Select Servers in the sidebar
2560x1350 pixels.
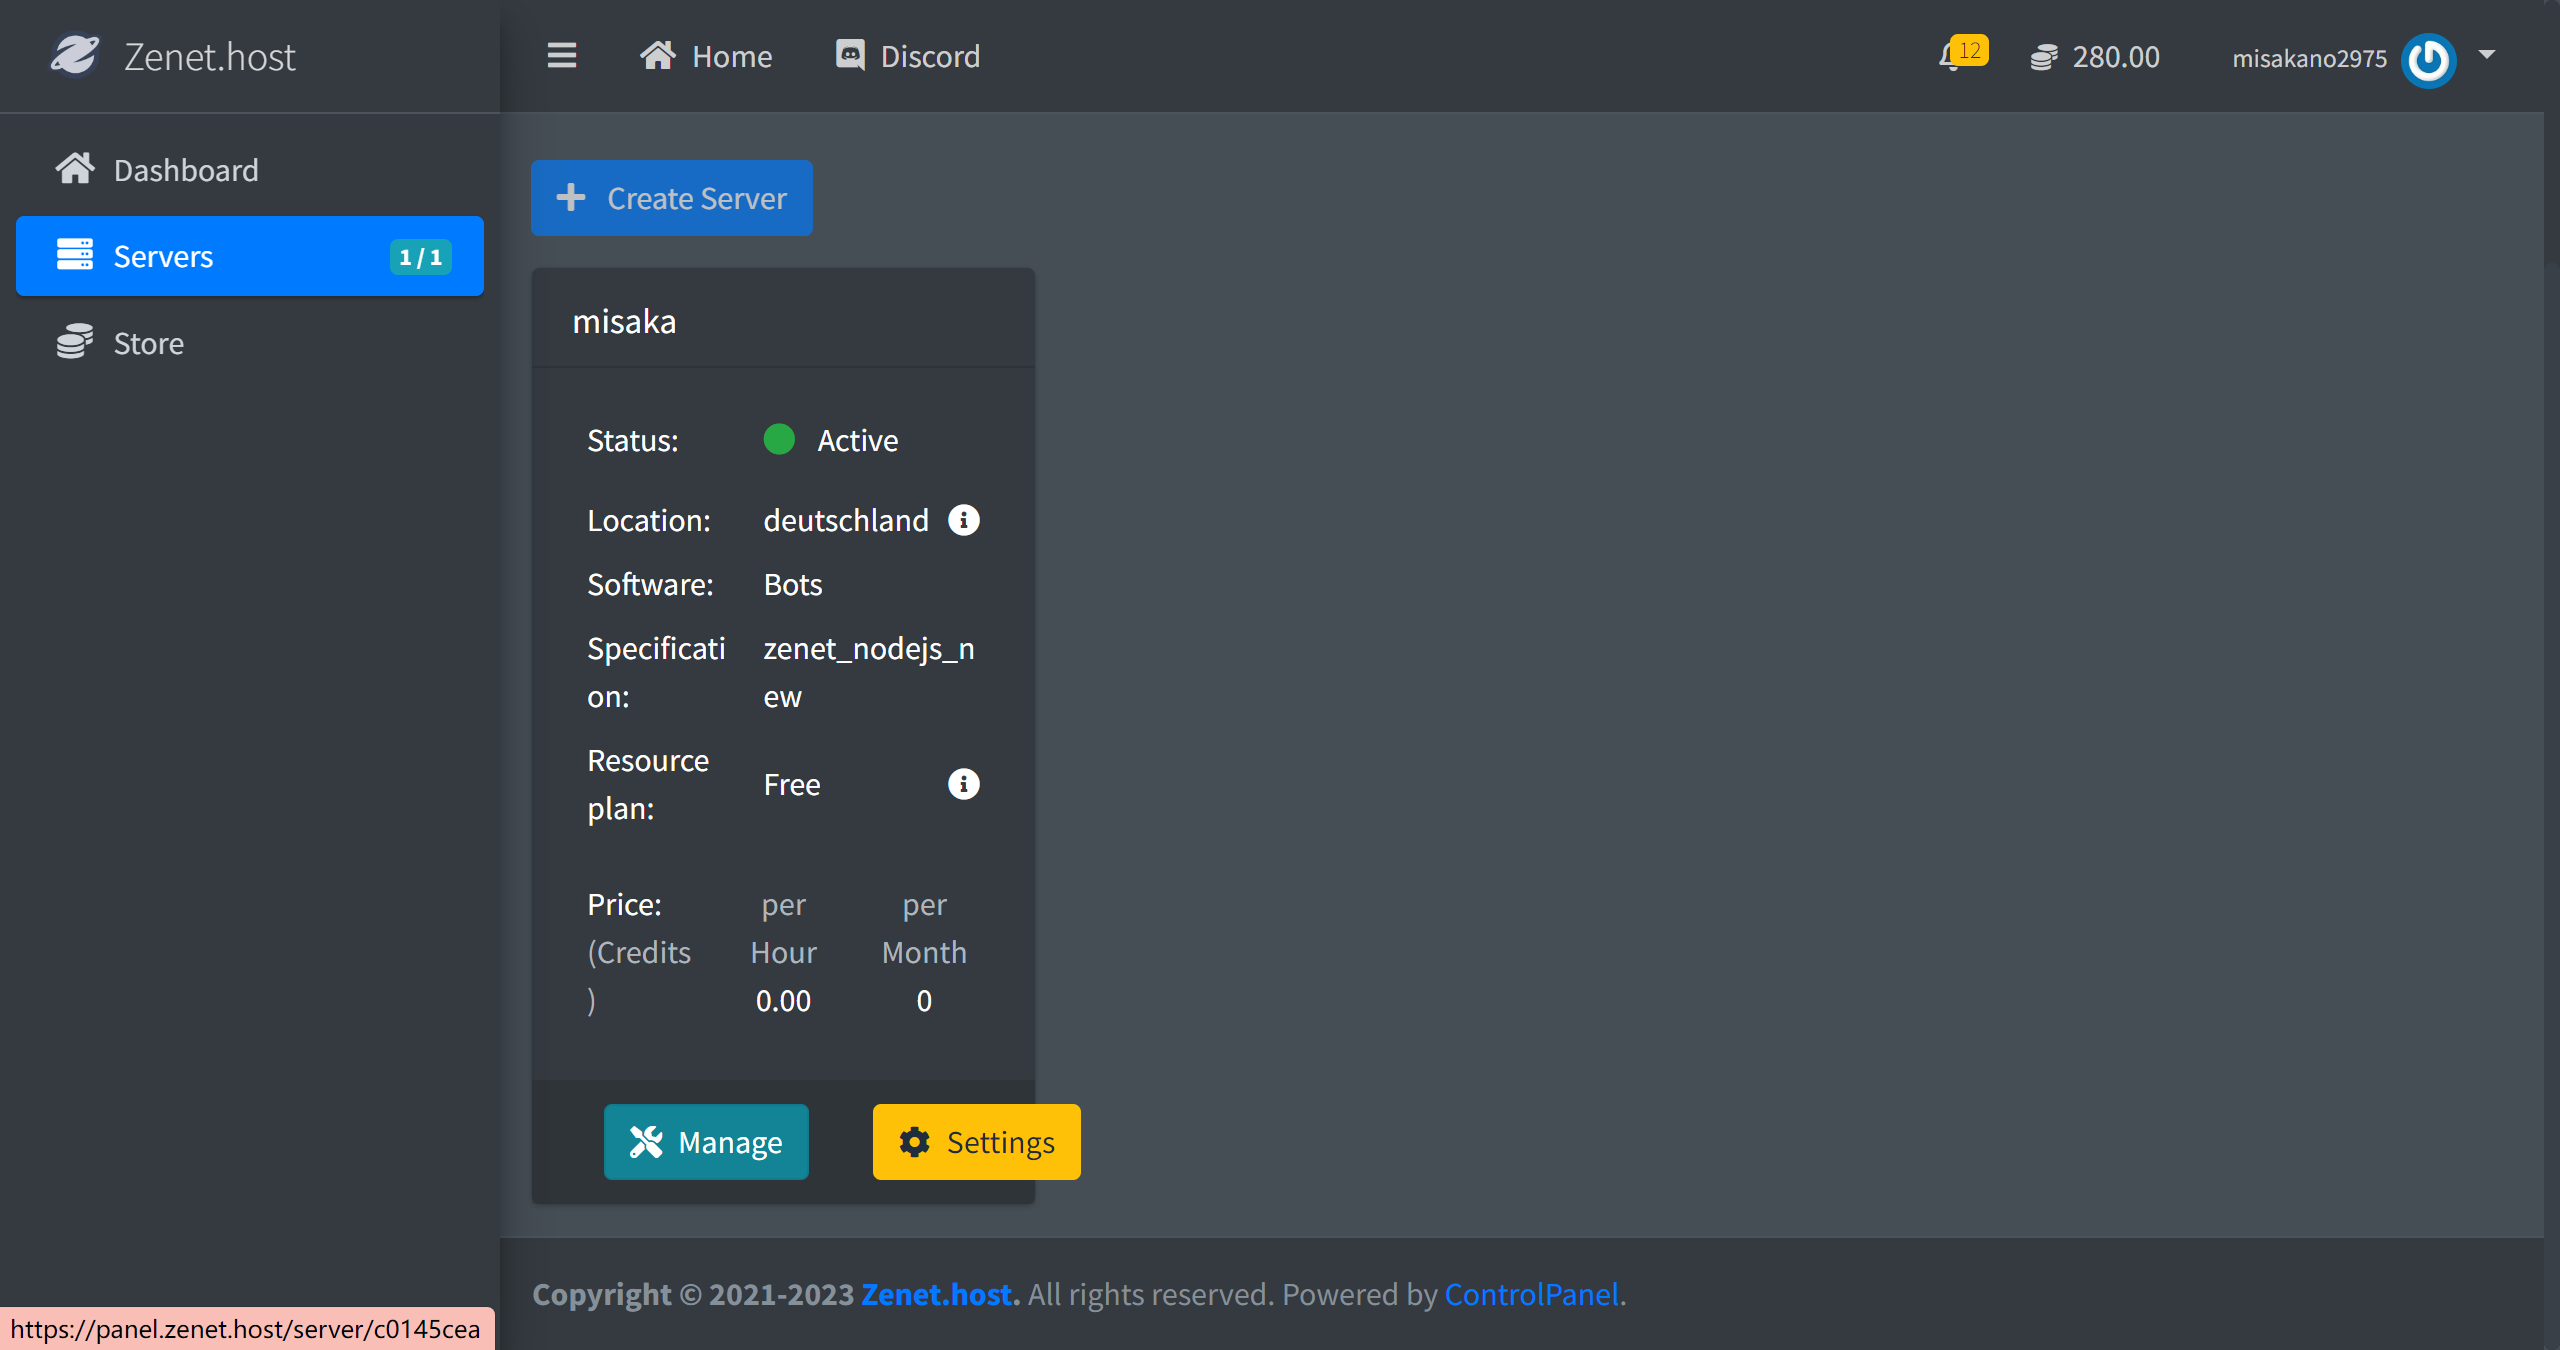click(164, 256)
